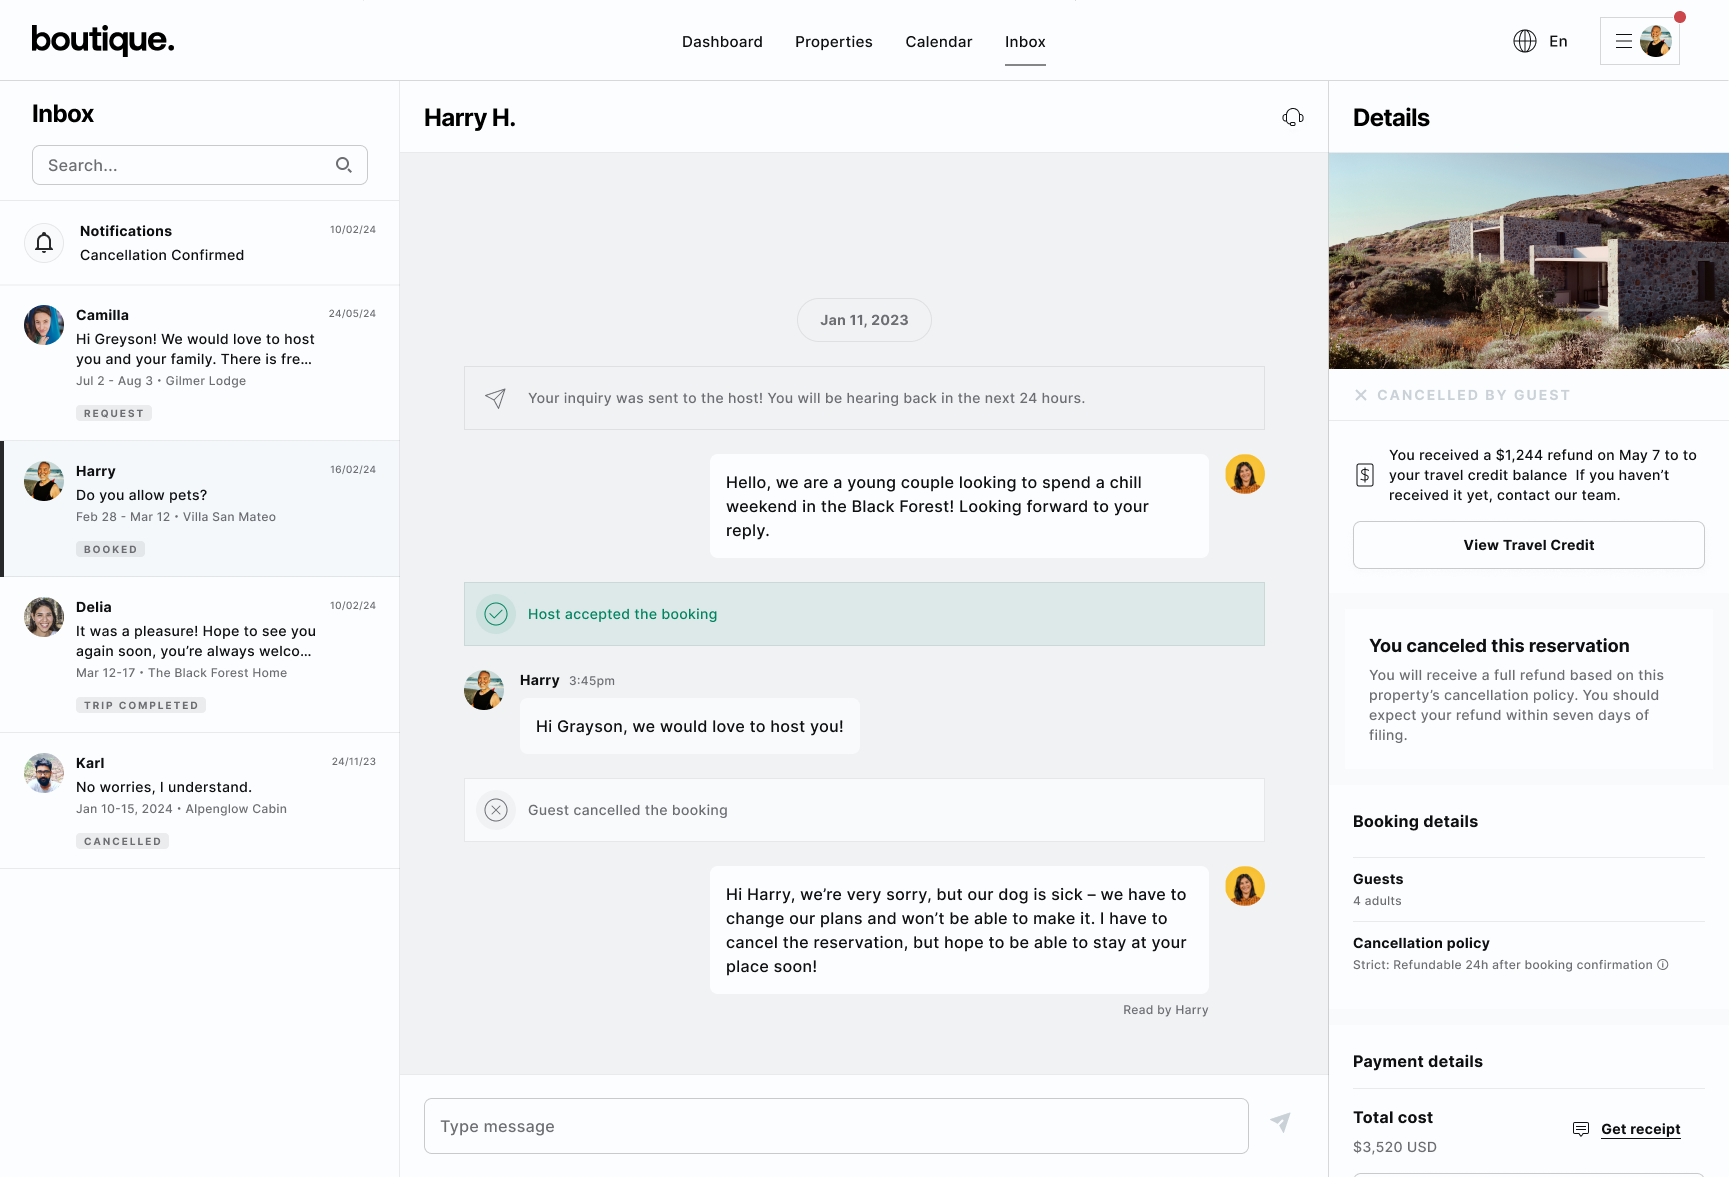The height and width of the screenshot is (1177, 1729).
Task: Click the boutique logo
Action: [103, 40]
